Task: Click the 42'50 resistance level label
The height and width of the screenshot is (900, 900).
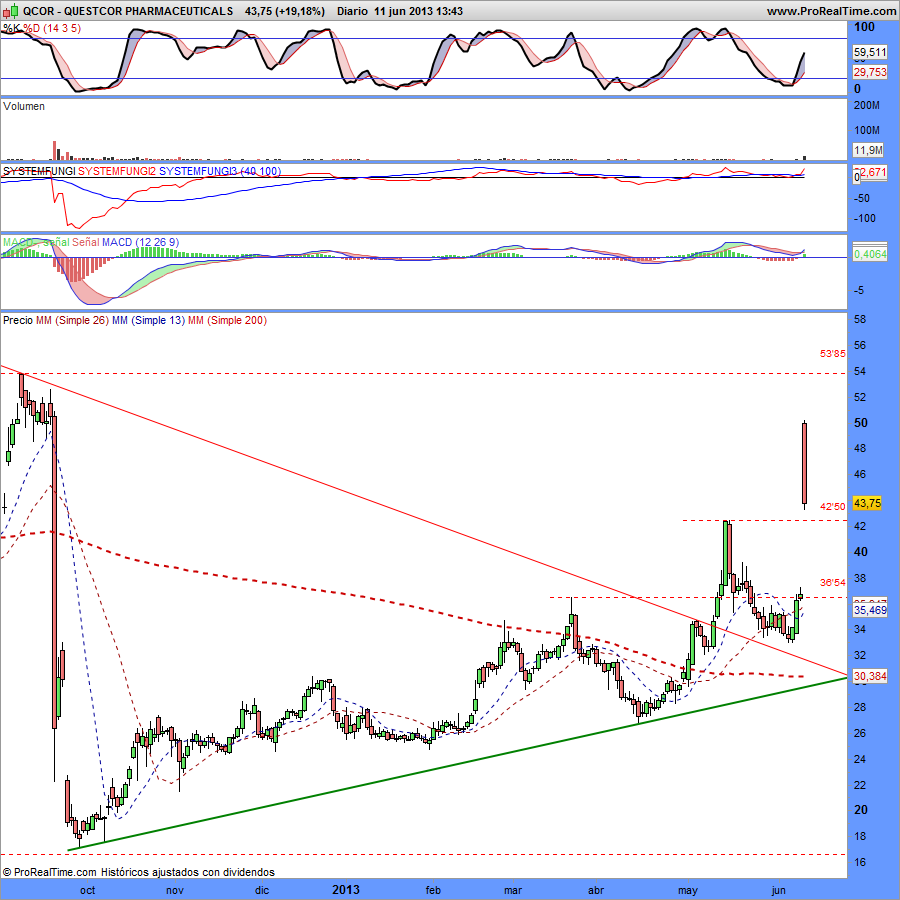Action: (832, 506)
